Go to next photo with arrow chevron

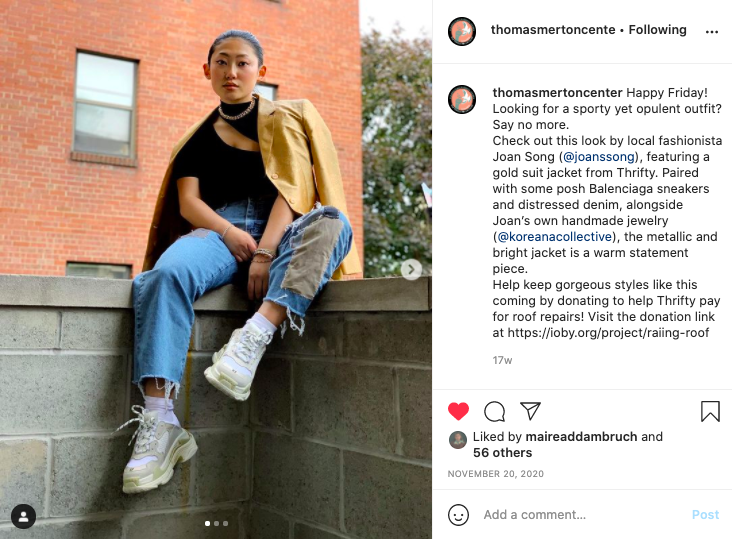point(411,270)
